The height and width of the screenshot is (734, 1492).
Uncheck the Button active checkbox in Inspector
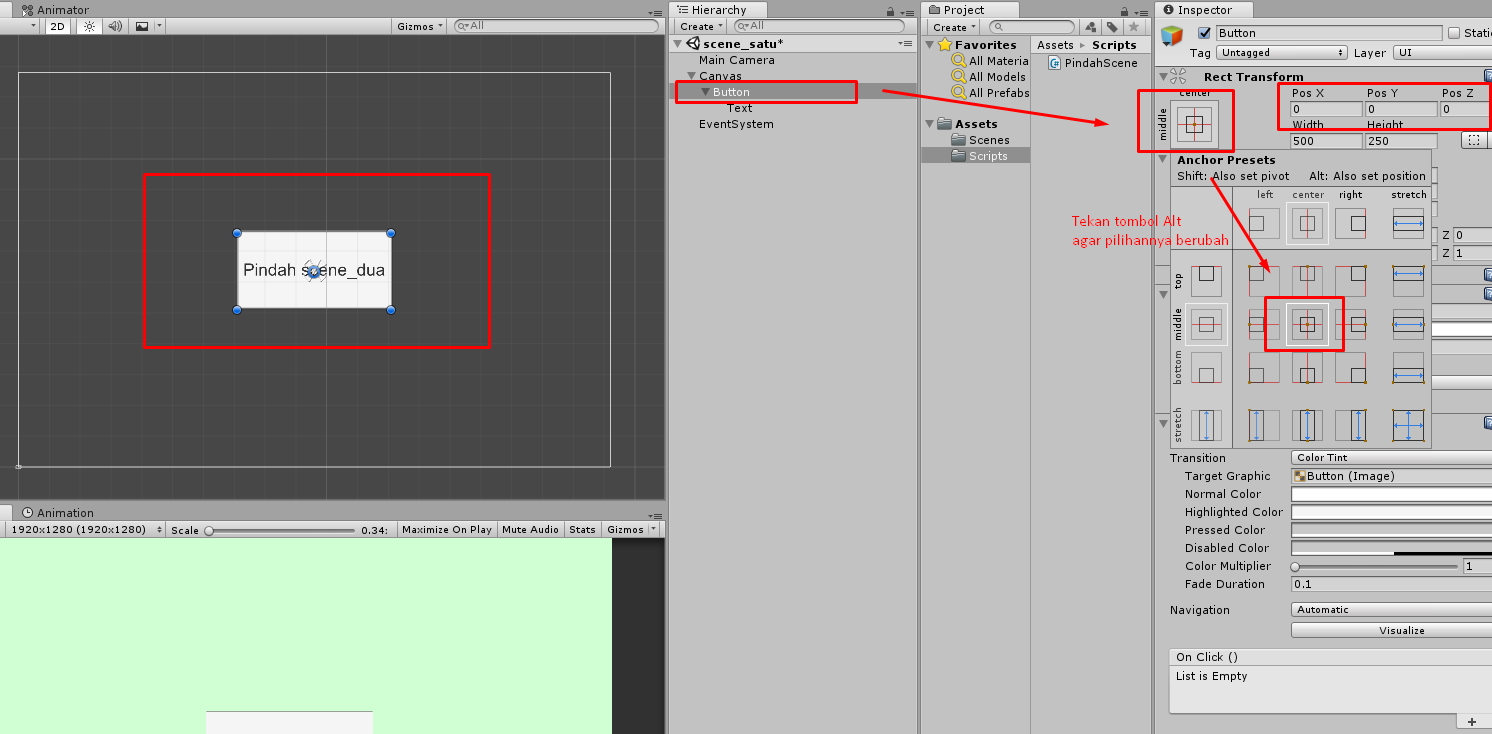pos(1202,32)
